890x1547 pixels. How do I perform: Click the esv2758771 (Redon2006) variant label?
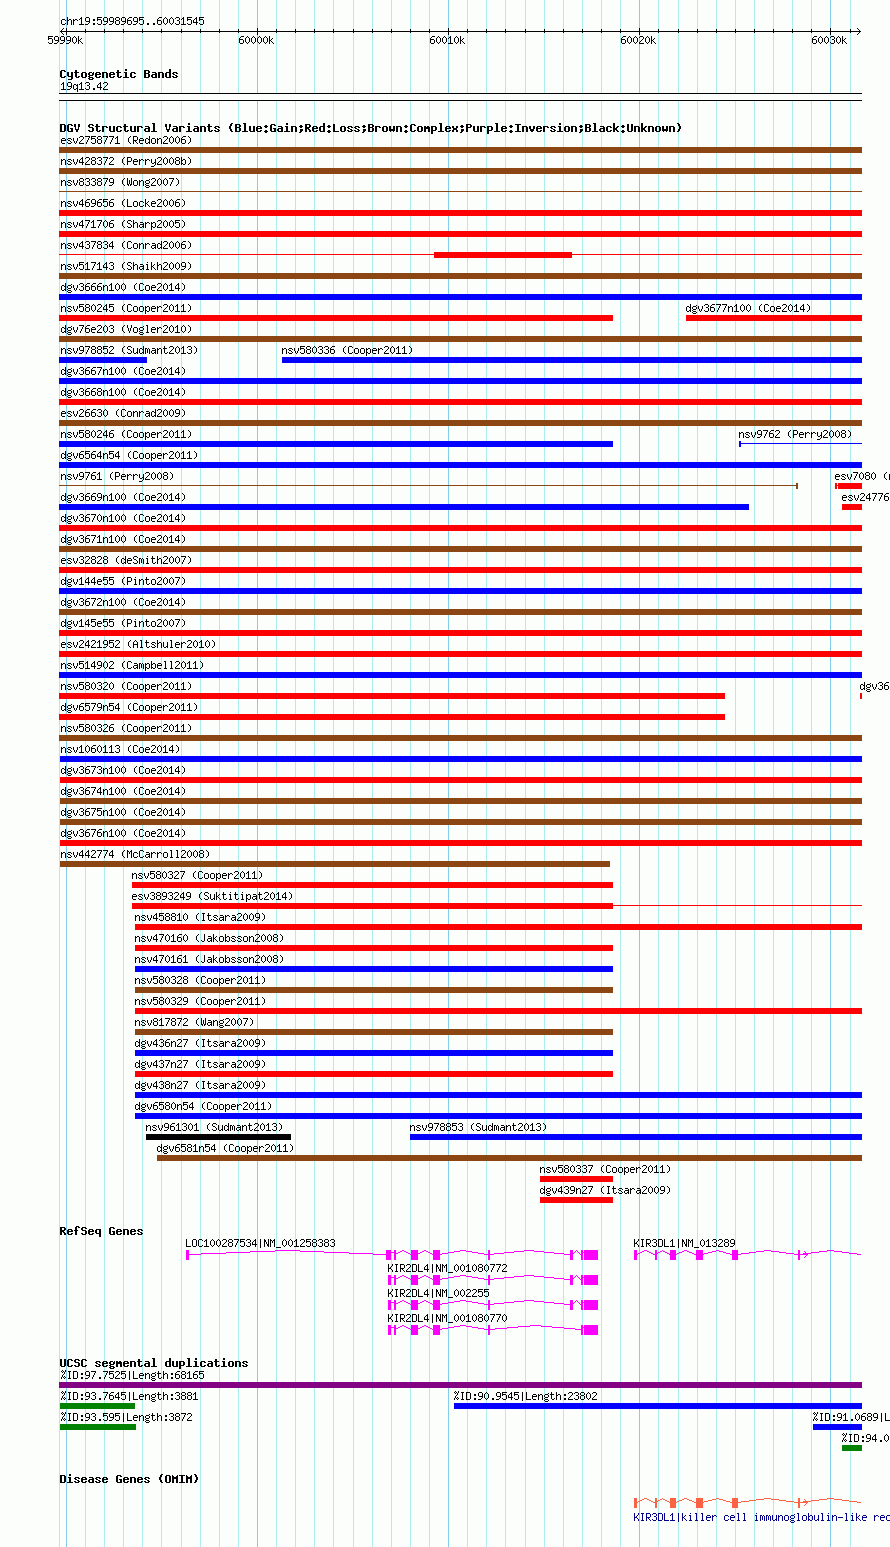pos(126,140)
